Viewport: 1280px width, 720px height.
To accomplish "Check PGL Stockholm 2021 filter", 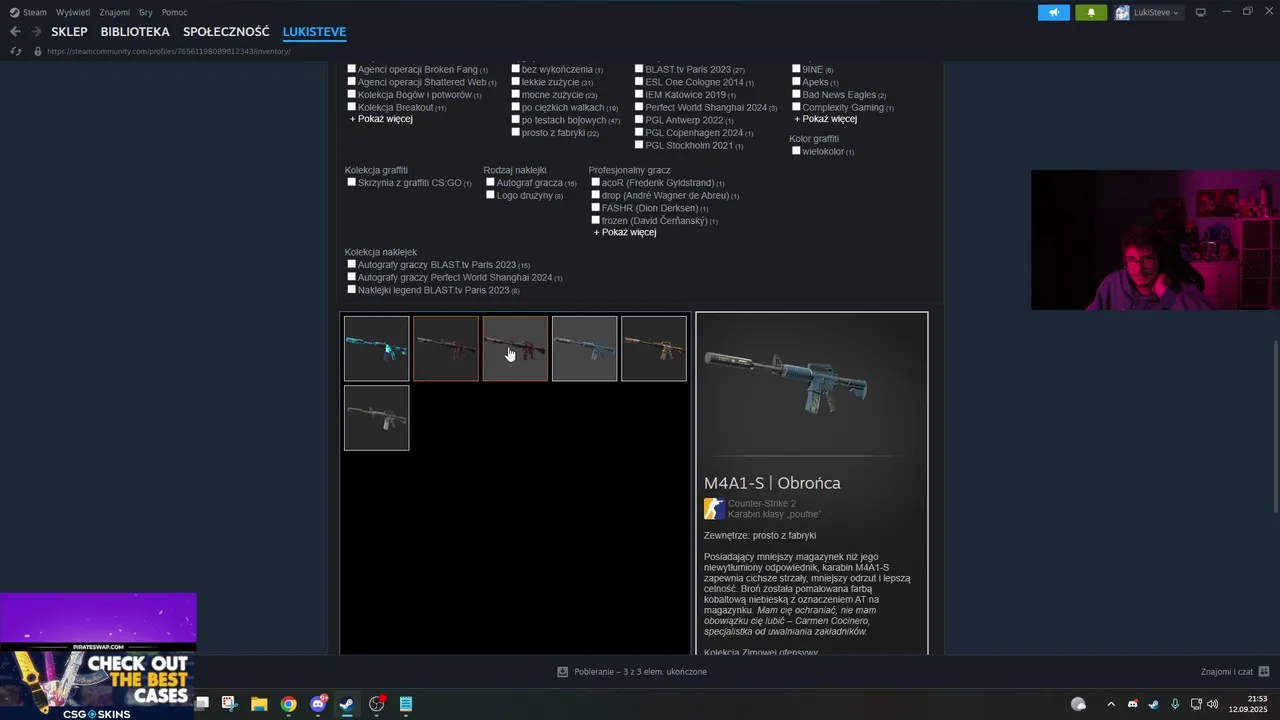I will pos(639,145).
